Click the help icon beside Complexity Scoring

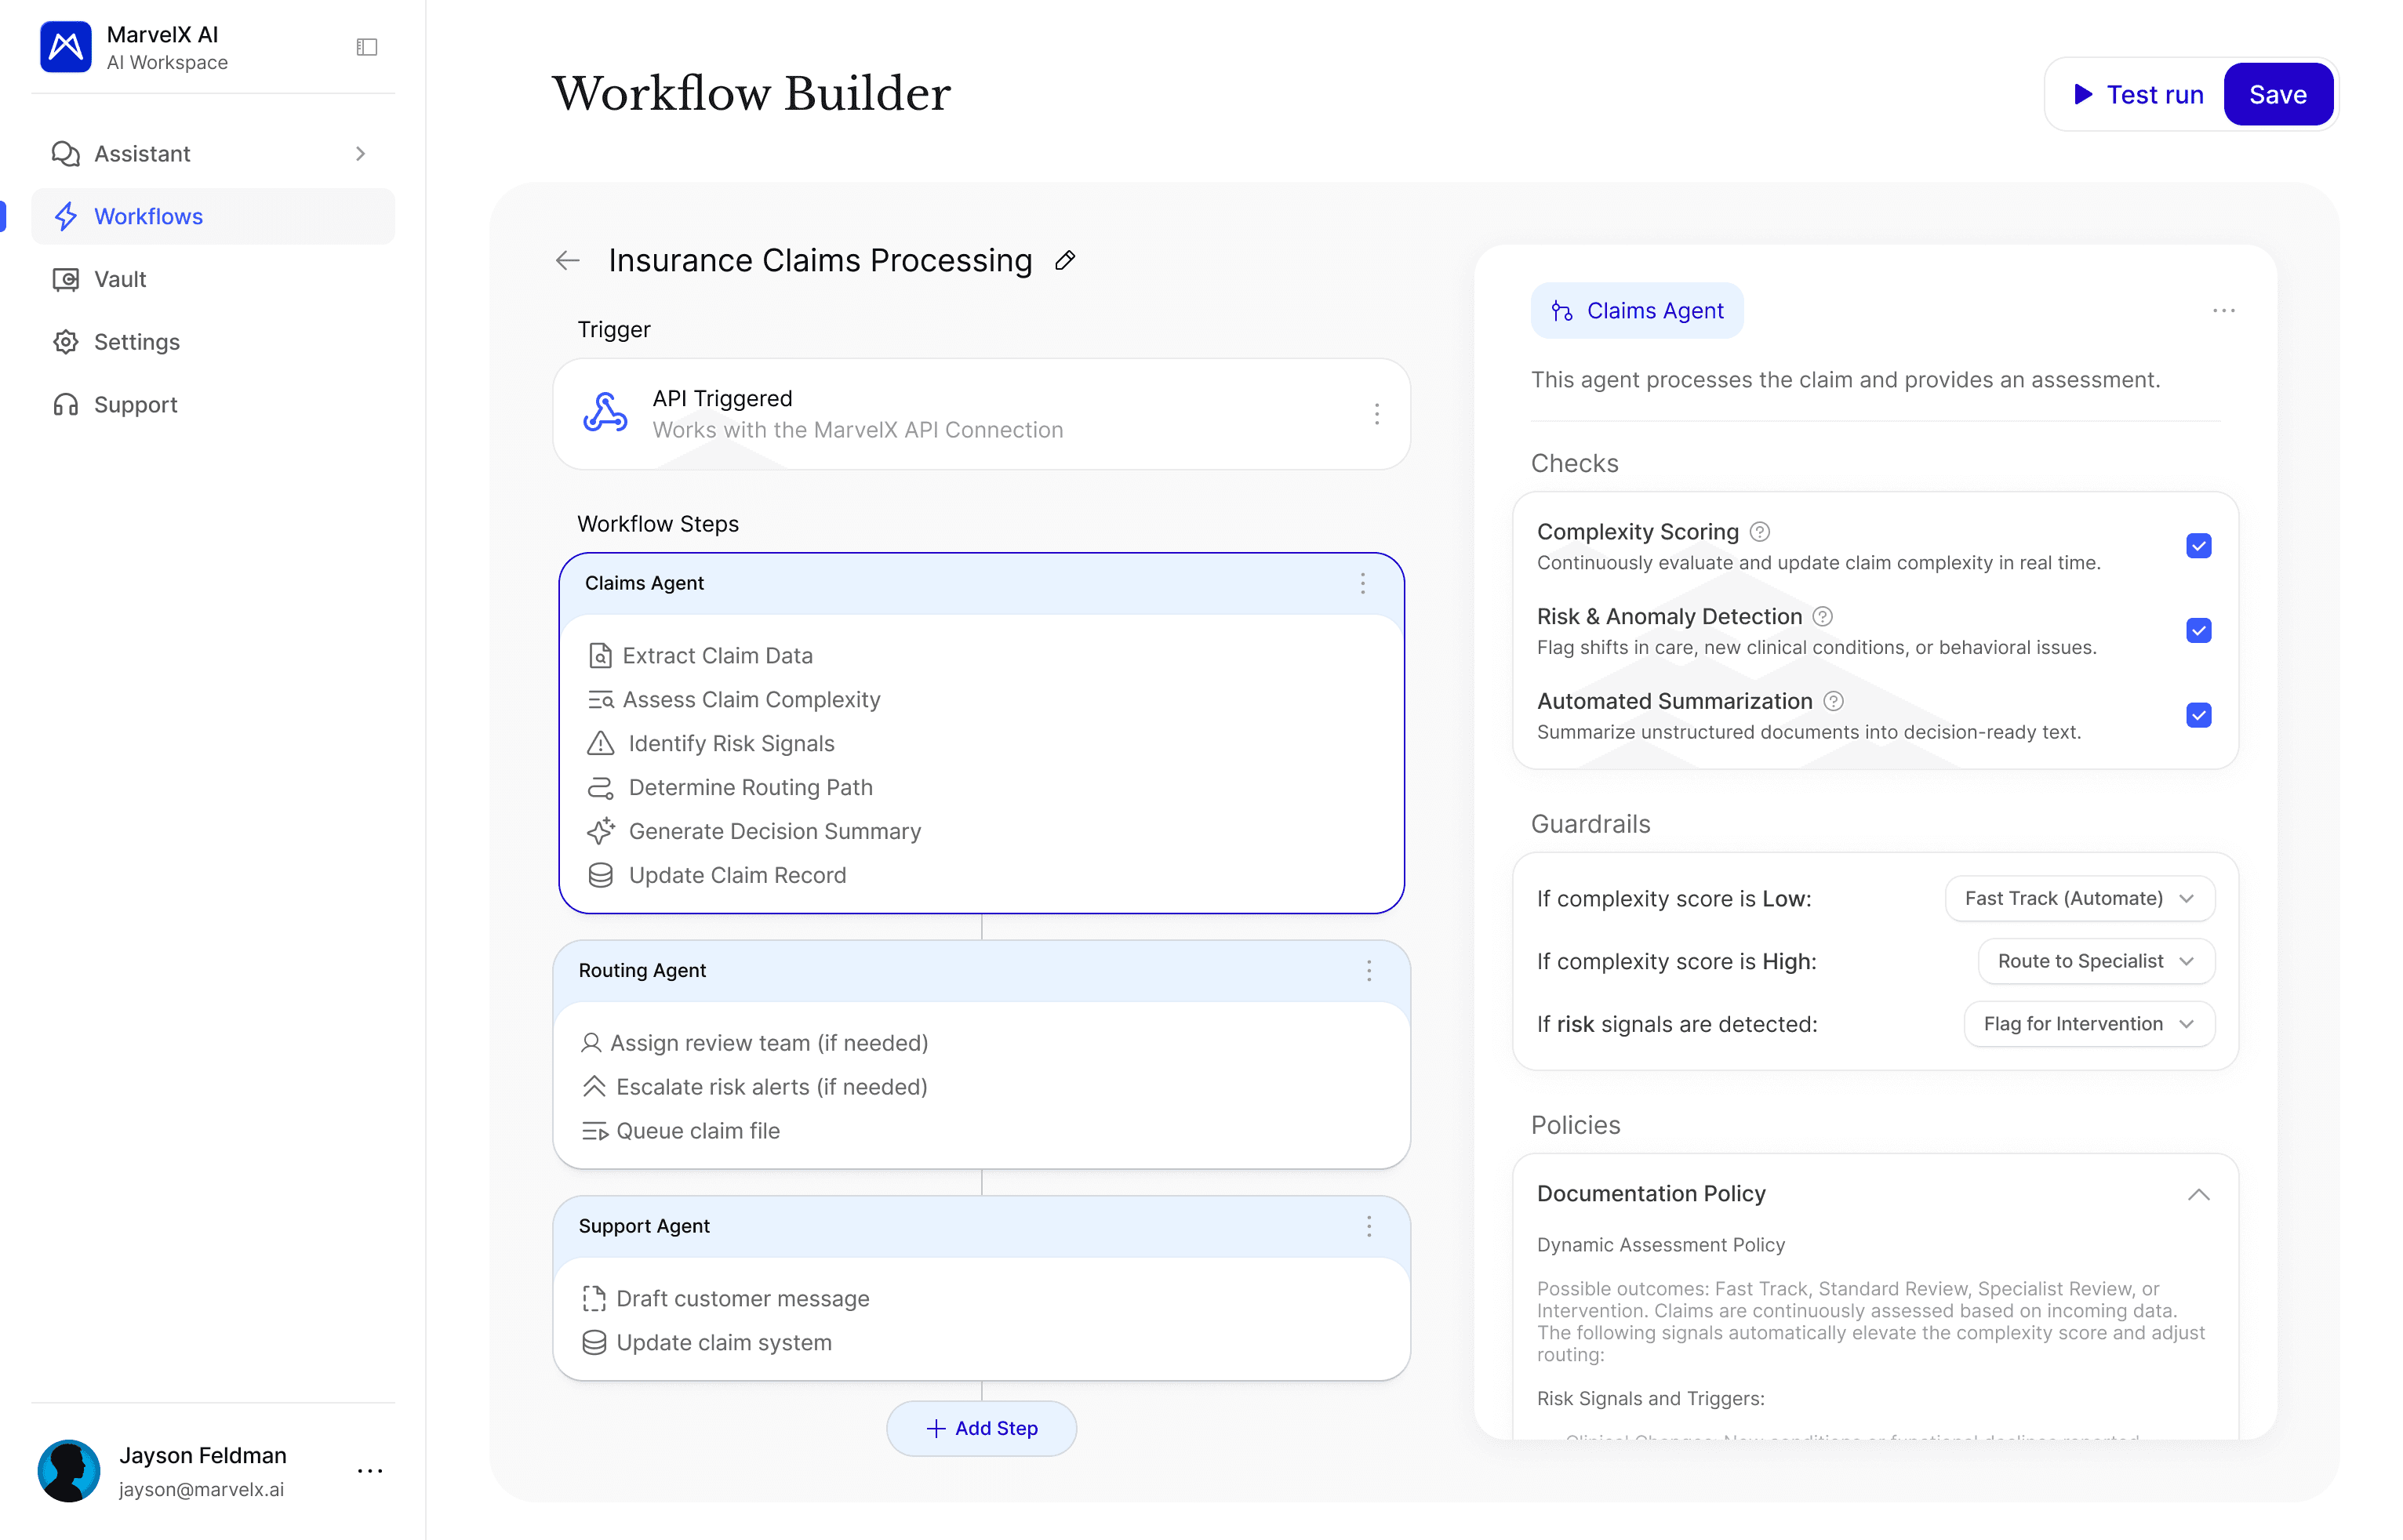pyautogui.click(x=1760, y=532)
